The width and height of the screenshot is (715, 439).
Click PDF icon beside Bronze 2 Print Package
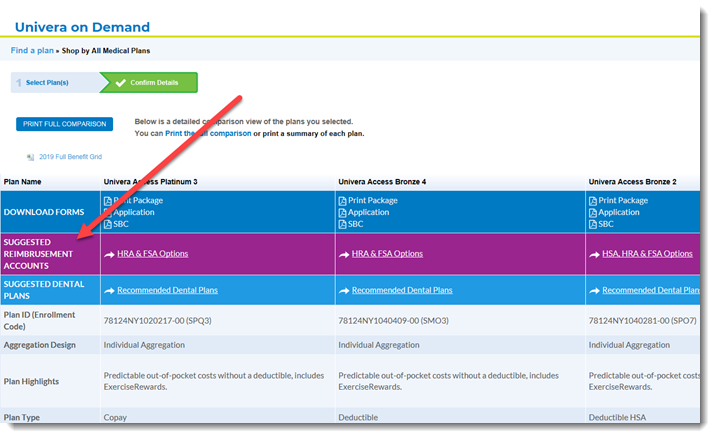coord(593,201)
